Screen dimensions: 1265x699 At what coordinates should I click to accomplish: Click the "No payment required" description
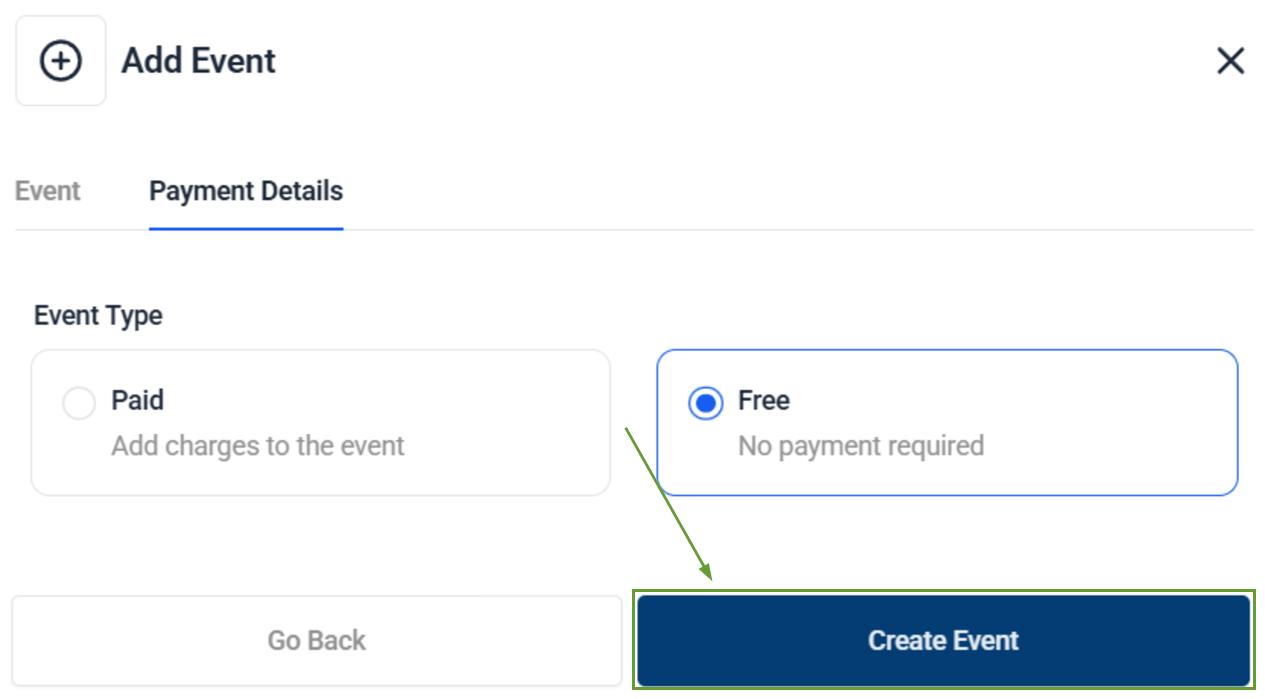coord(860,445)
